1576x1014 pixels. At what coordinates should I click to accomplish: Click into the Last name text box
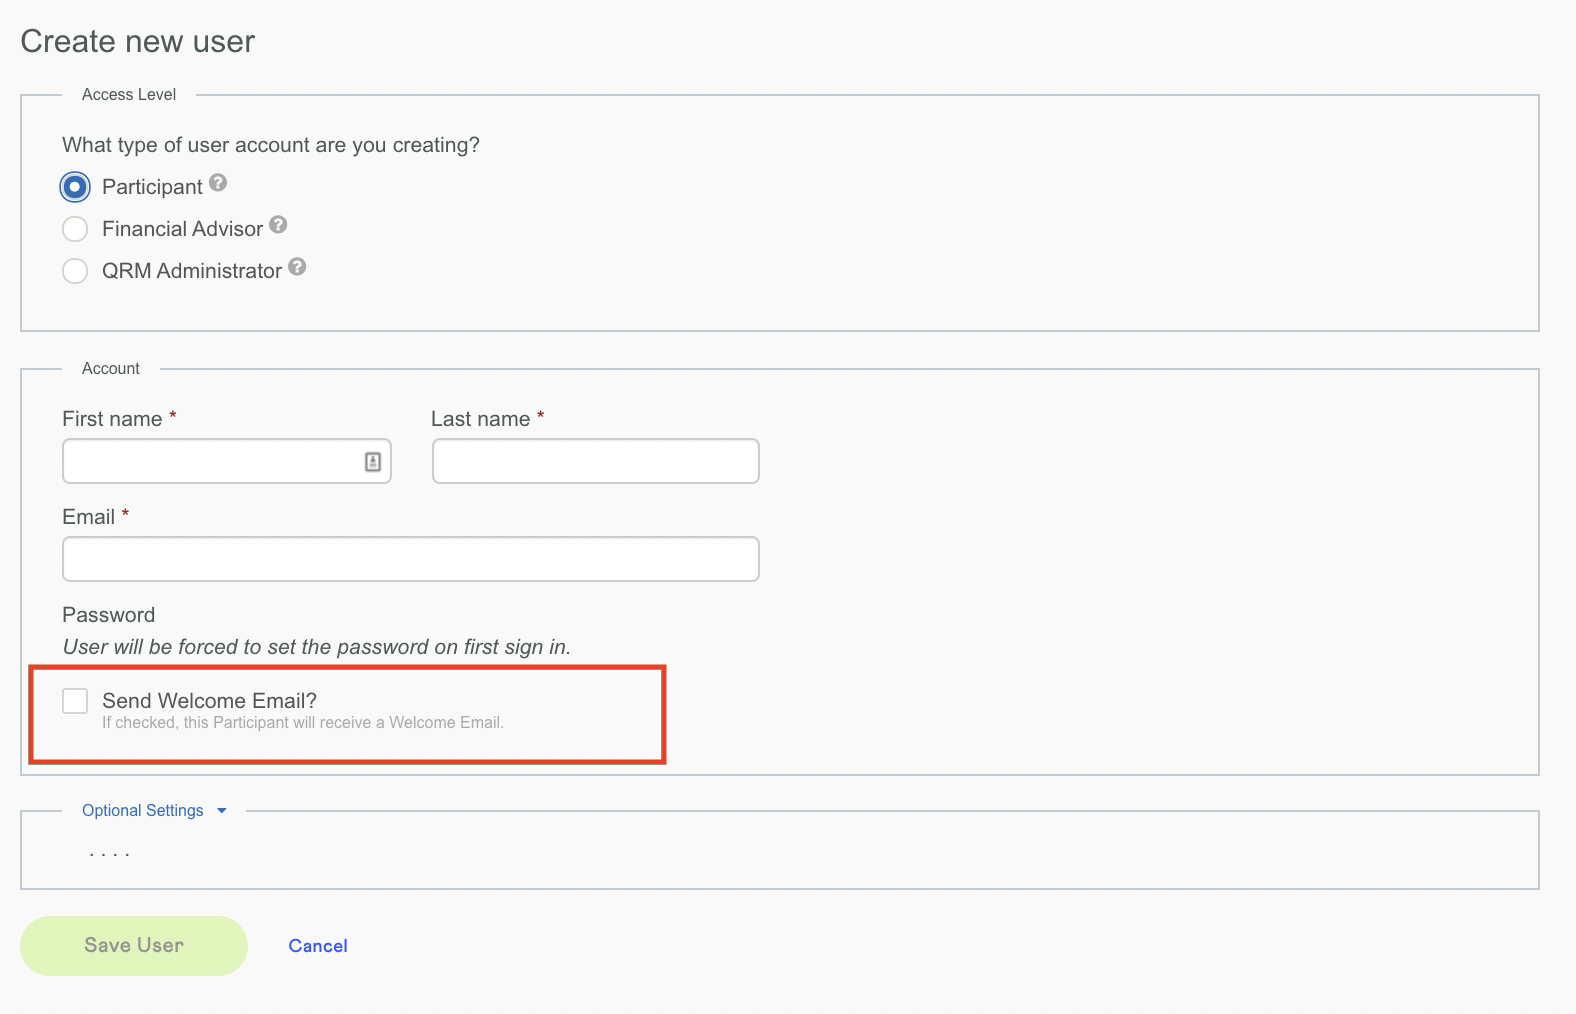595,462
